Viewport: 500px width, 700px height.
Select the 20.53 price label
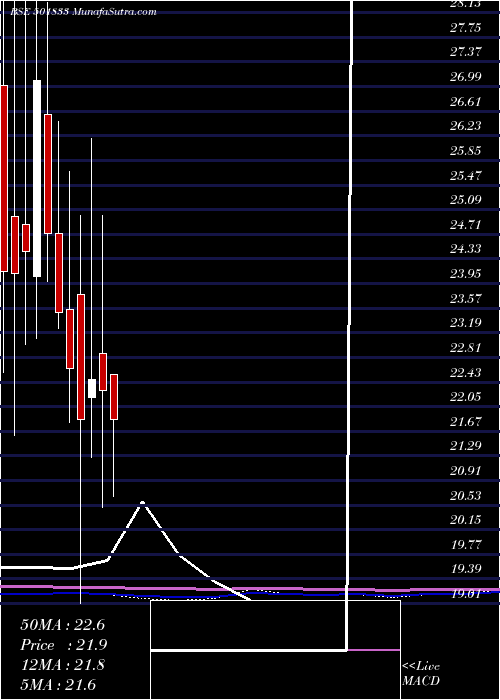(x=465, y=496)
